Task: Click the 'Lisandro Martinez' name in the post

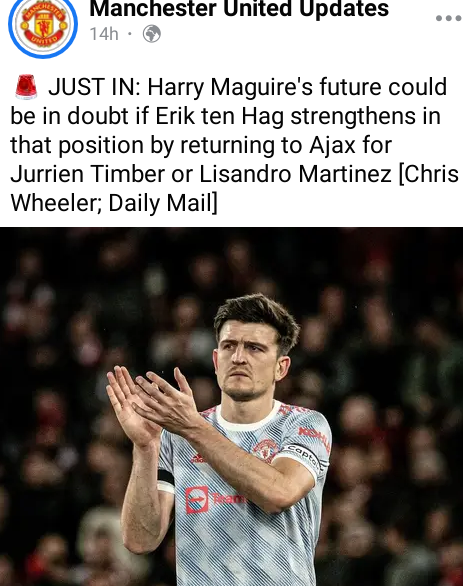Action: click(295, 174)
